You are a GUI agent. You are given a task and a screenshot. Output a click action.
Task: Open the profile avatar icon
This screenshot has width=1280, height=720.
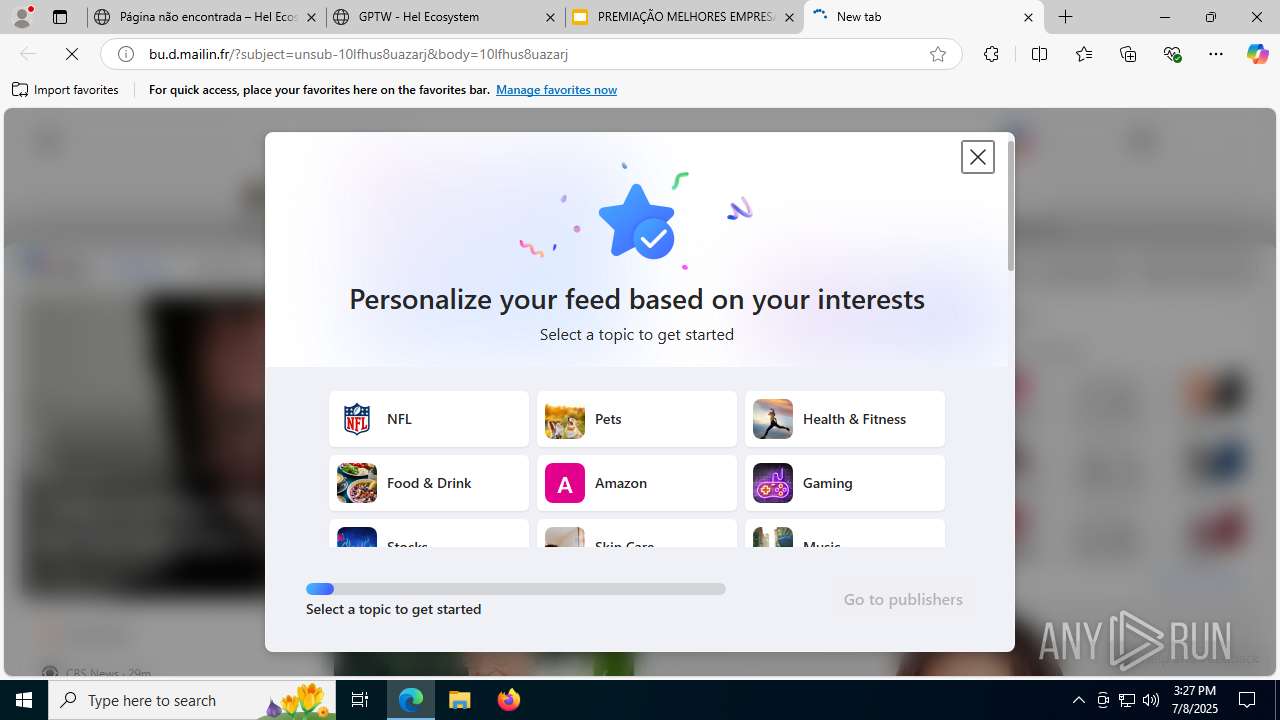22,17
